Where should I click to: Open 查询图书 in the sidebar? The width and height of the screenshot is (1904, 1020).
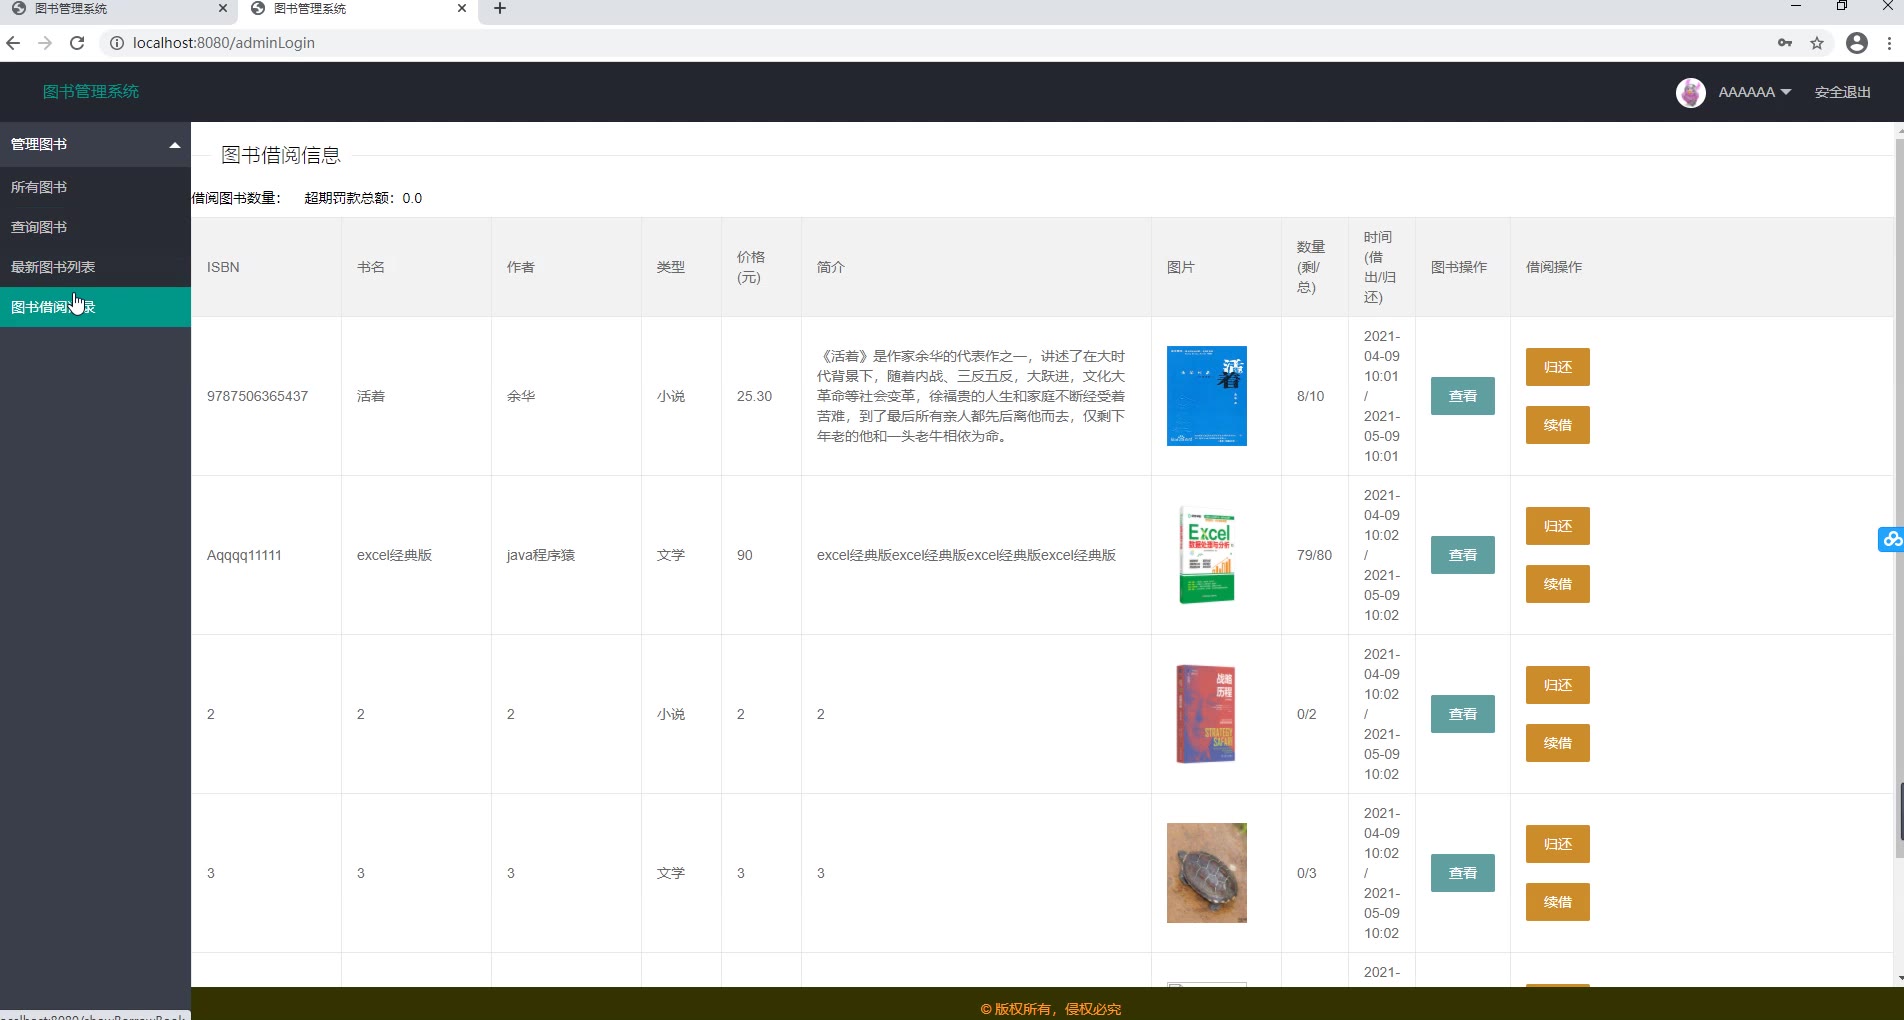point(95,227)
